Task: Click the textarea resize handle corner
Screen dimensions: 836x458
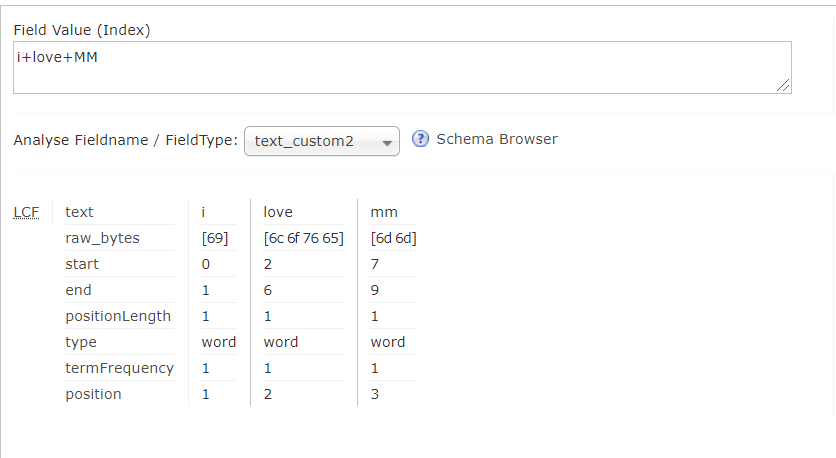Action: click(x=784, y=86)
